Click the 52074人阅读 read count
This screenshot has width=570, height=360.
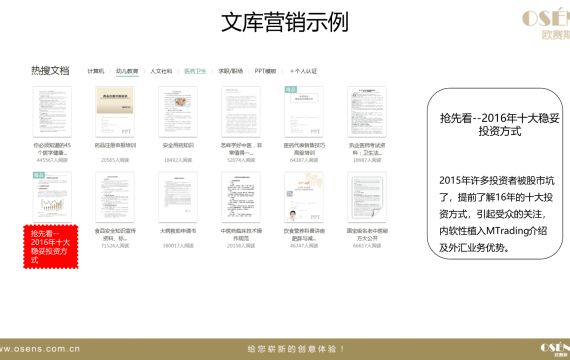tap(241, 160)
